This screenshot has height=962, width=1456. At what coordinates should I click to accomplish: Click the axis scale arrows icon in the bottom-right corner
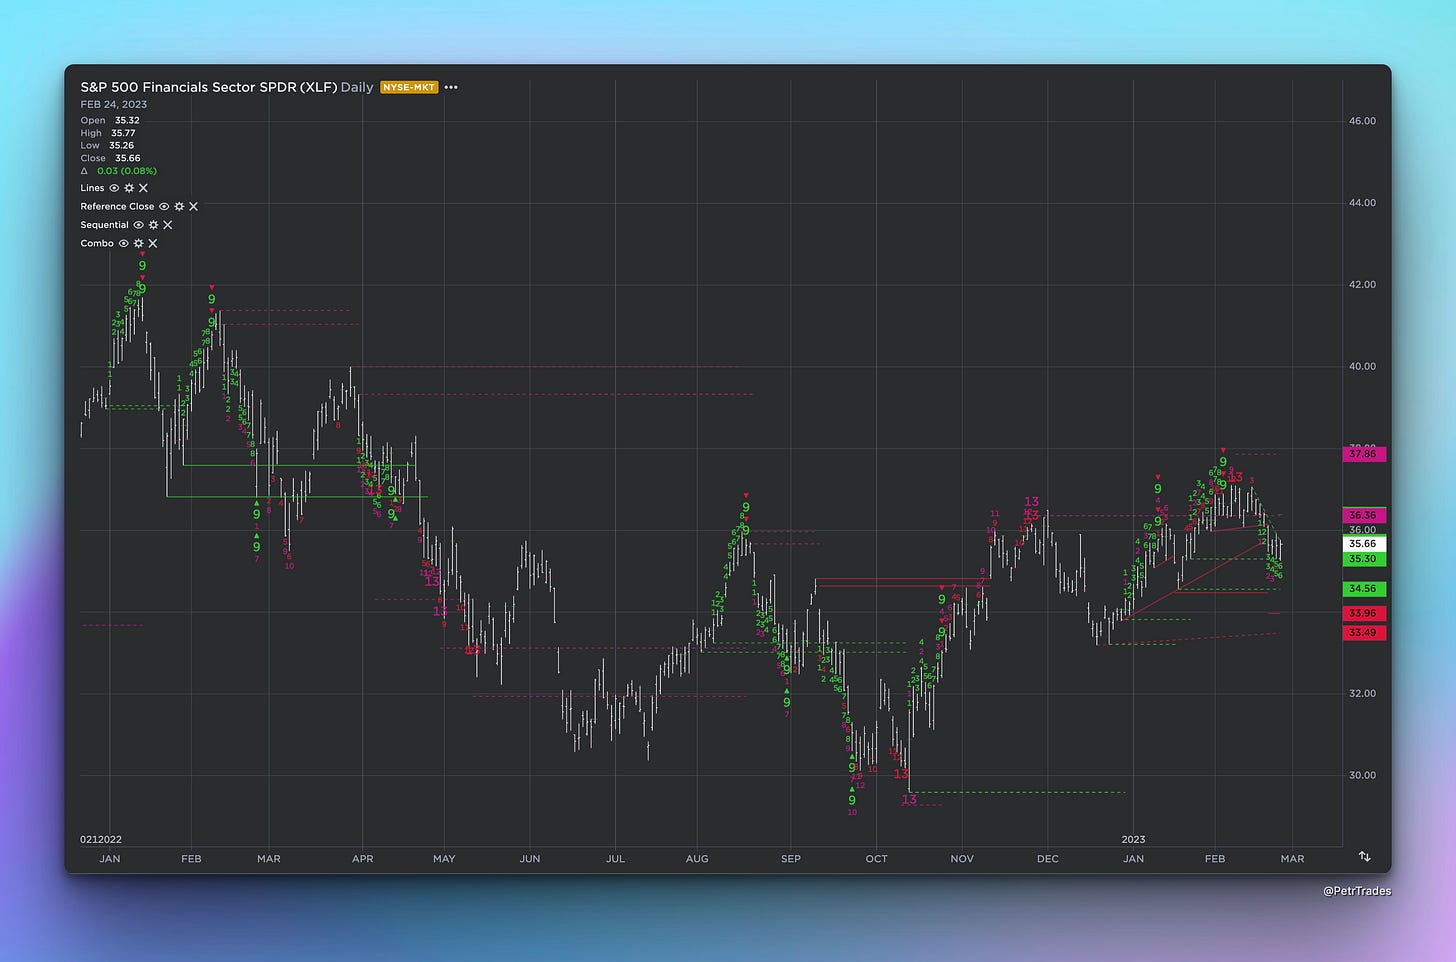pos(1365,857)
